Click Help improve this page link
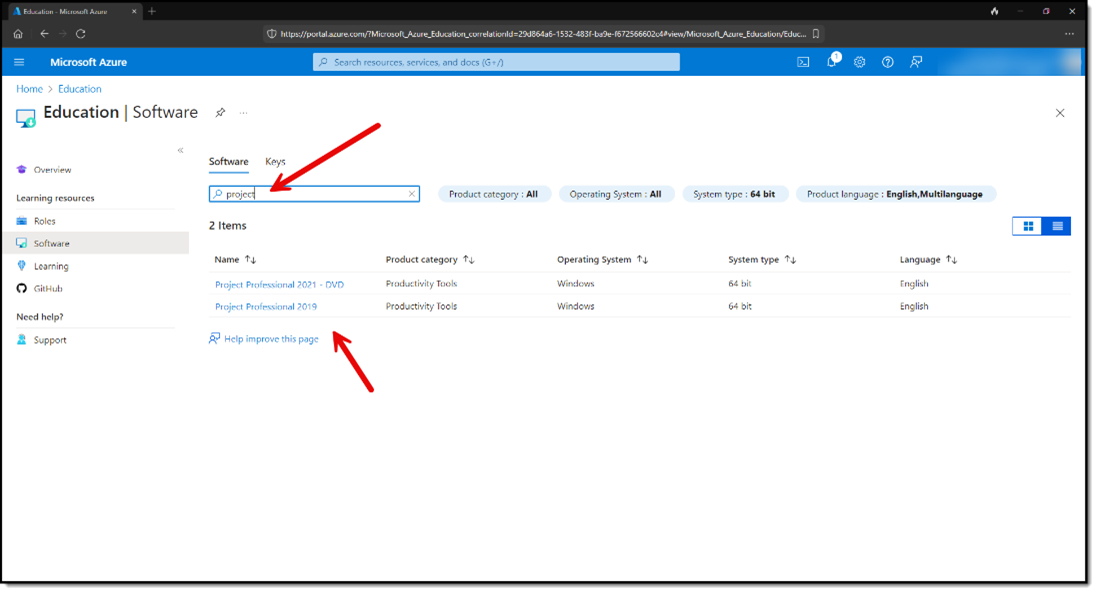 click(x=270, y=339)
